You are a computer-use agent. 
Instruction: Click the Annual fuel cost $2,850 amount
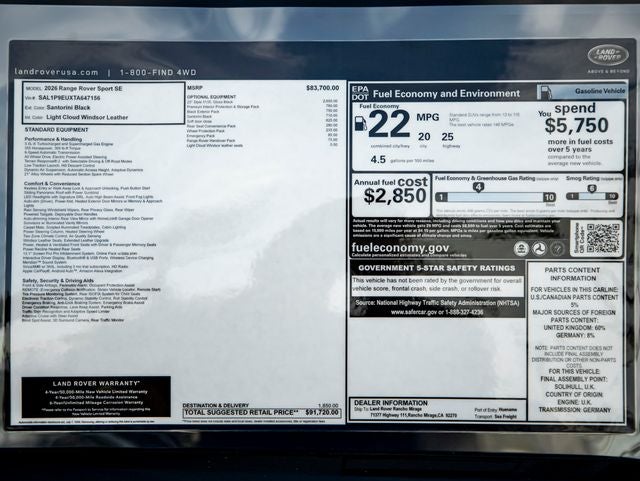(395, 196)
